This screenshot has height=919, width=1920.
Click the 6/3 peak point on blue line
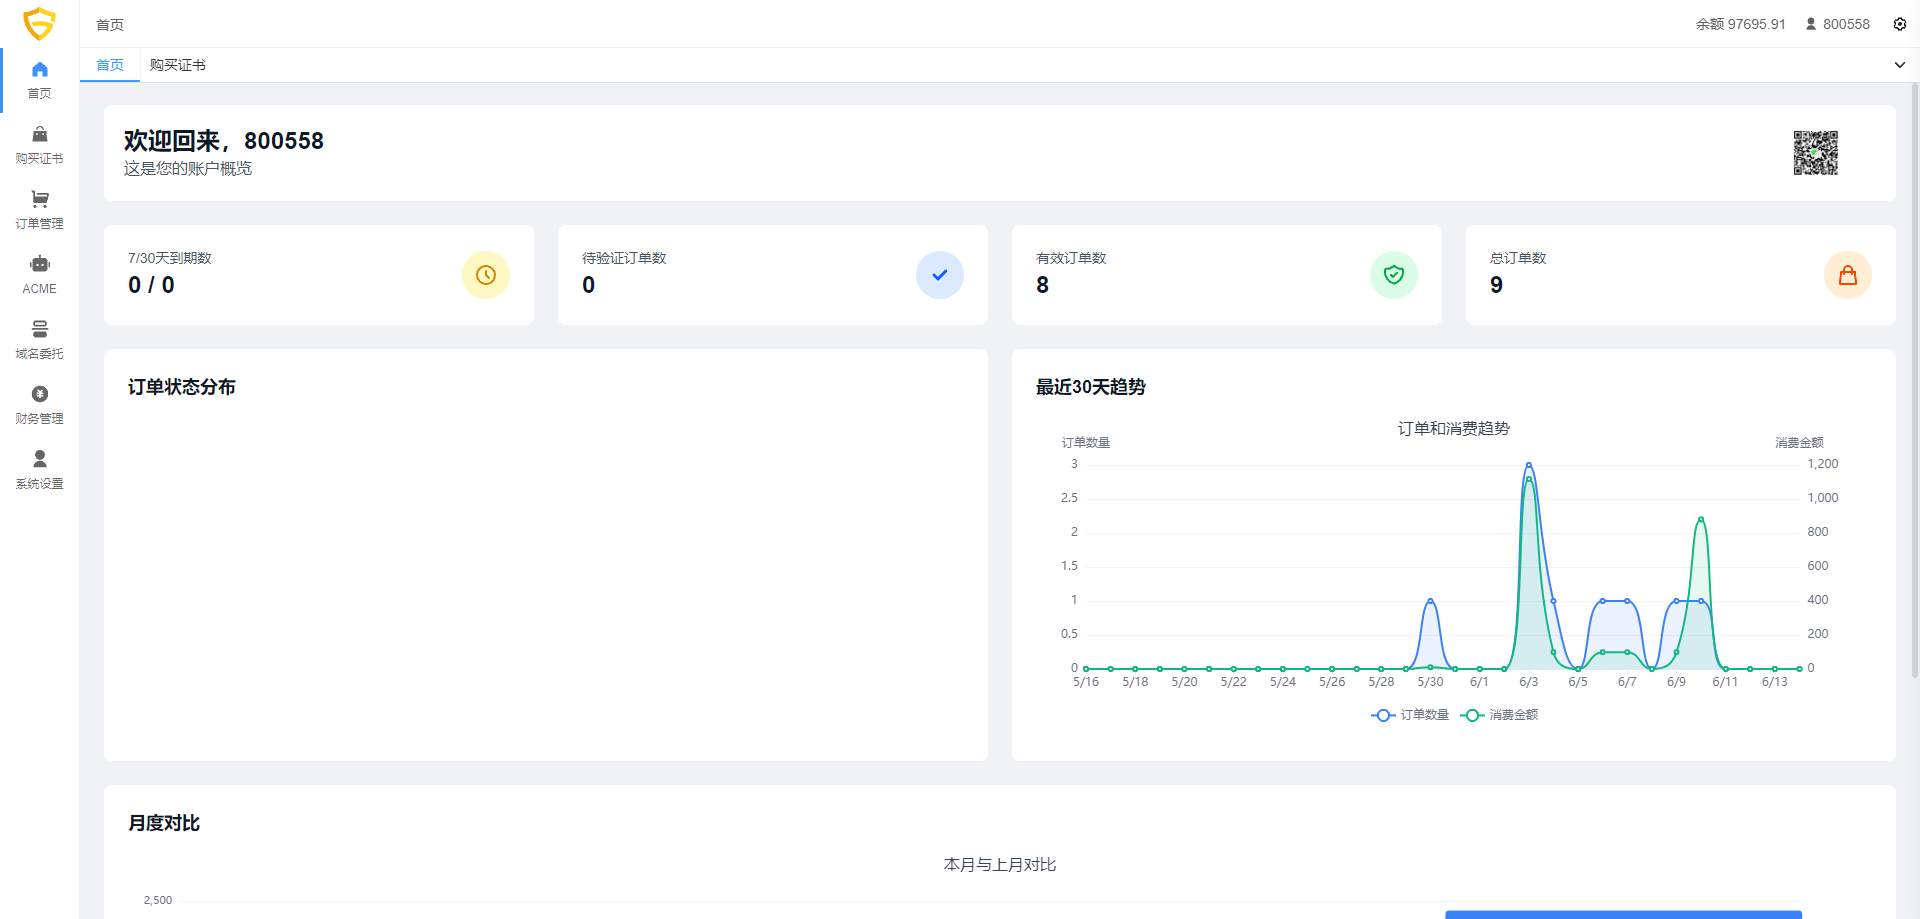coord(1528,465)
